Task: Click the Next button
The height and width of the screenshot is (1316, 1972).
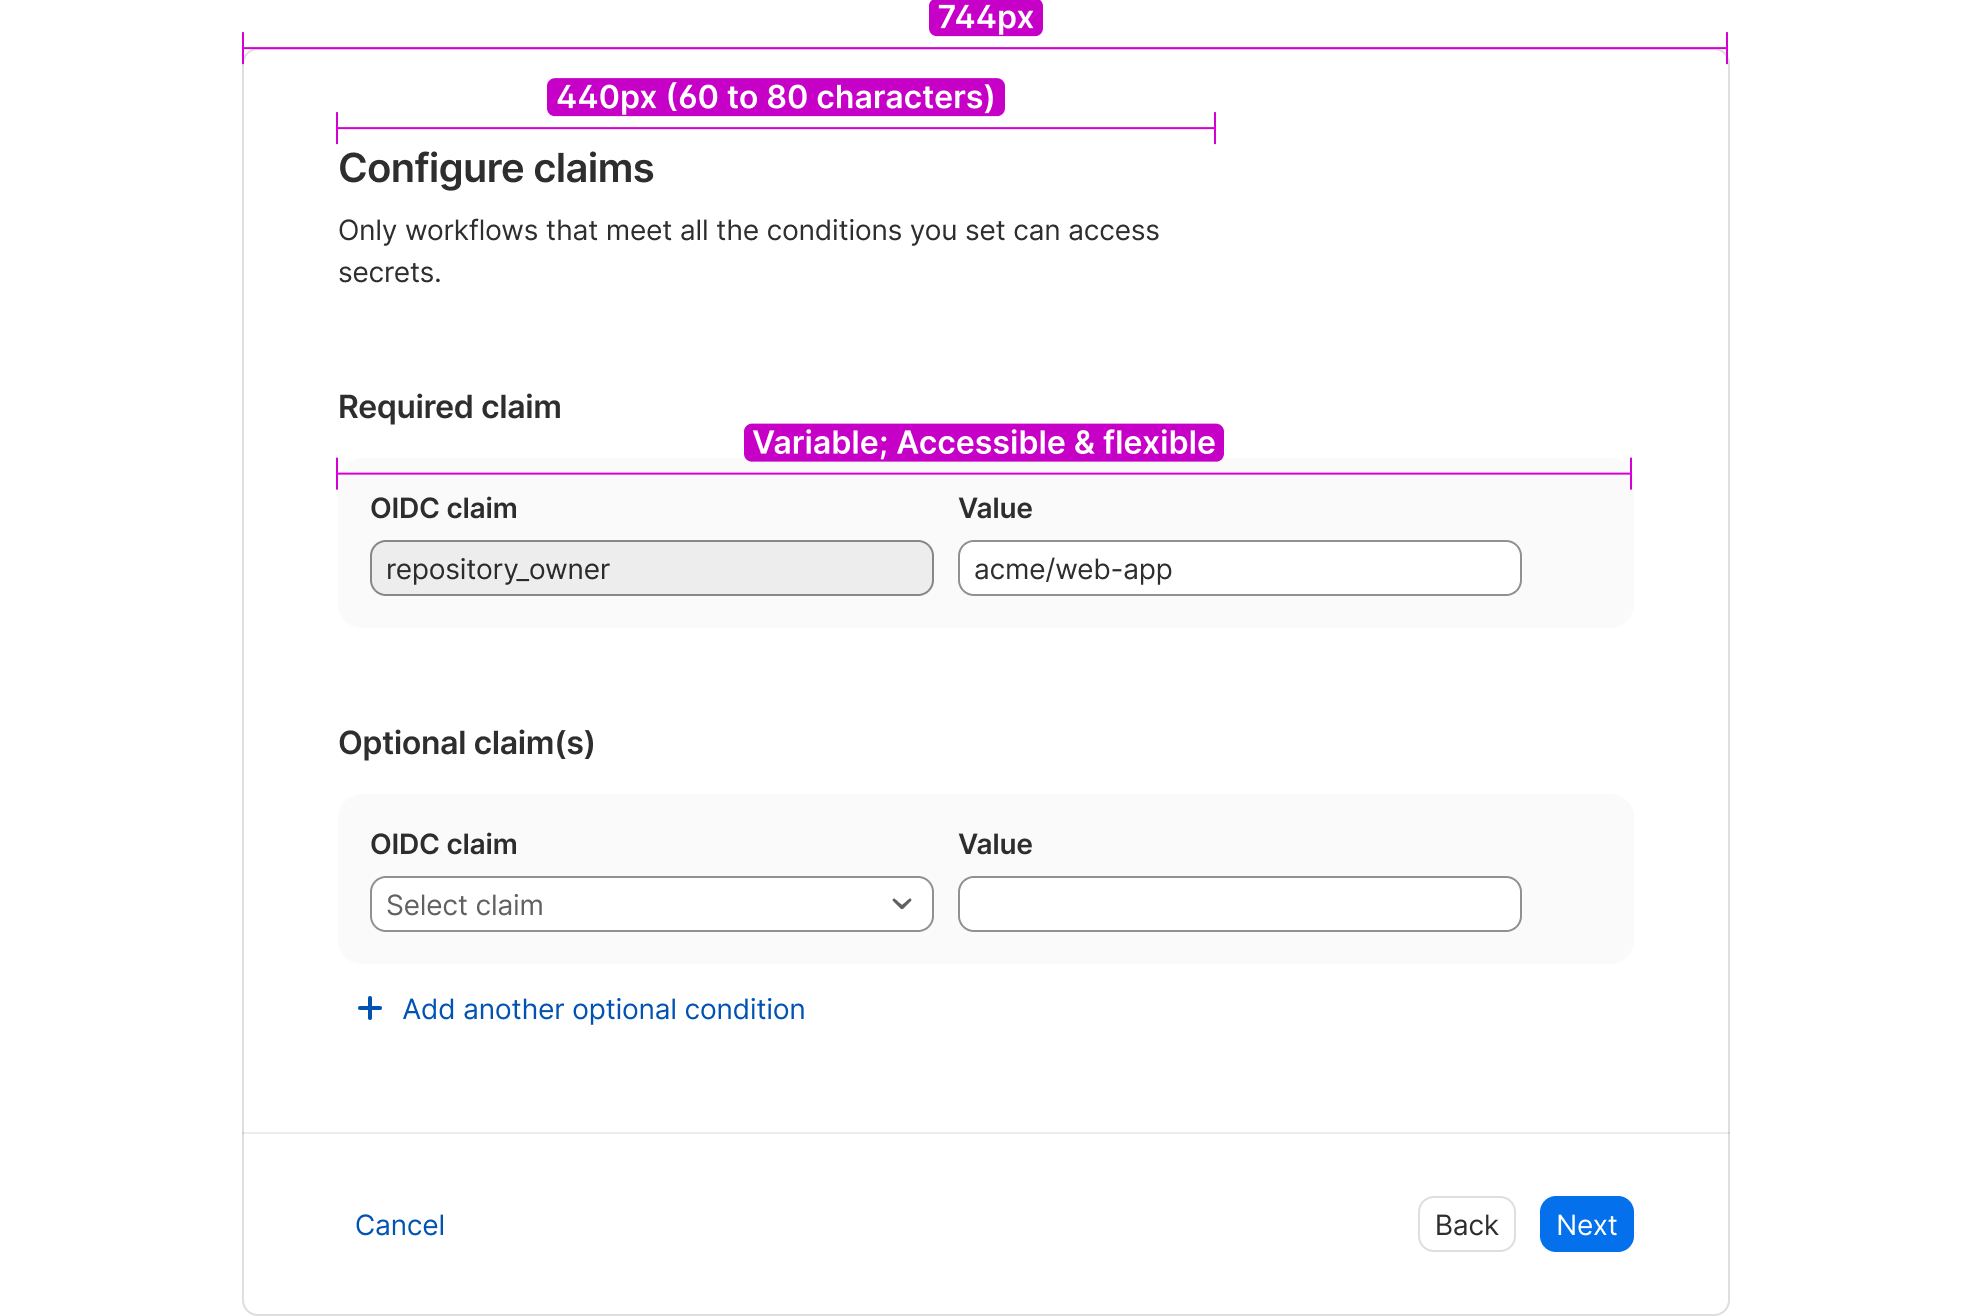Action: coord(1586,1224)
